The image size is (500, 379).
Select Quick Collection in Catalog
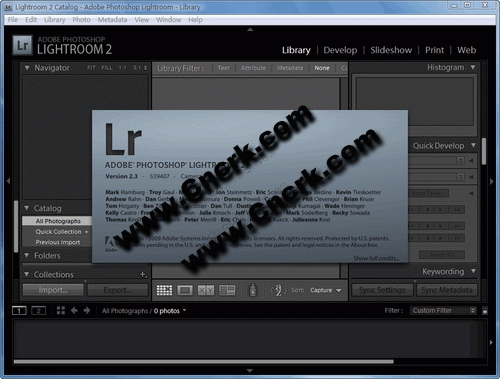tap(58, 232)
